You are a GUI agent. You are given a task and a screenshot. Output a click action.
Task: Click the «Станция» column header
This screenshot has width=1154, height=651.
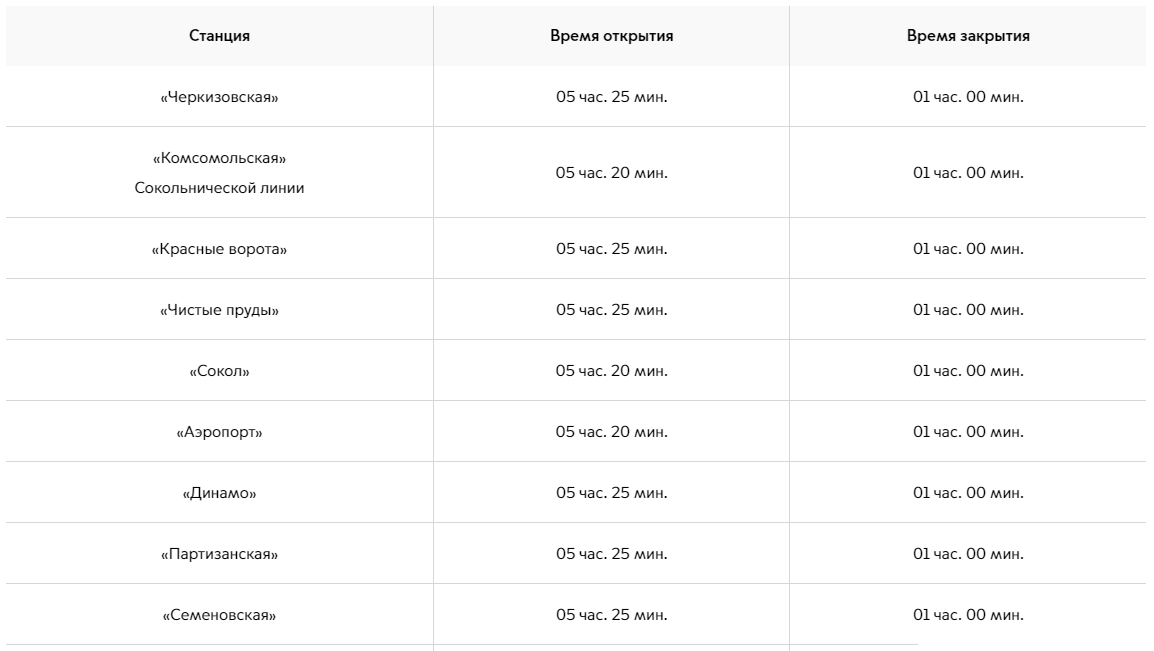coord(219,36)
